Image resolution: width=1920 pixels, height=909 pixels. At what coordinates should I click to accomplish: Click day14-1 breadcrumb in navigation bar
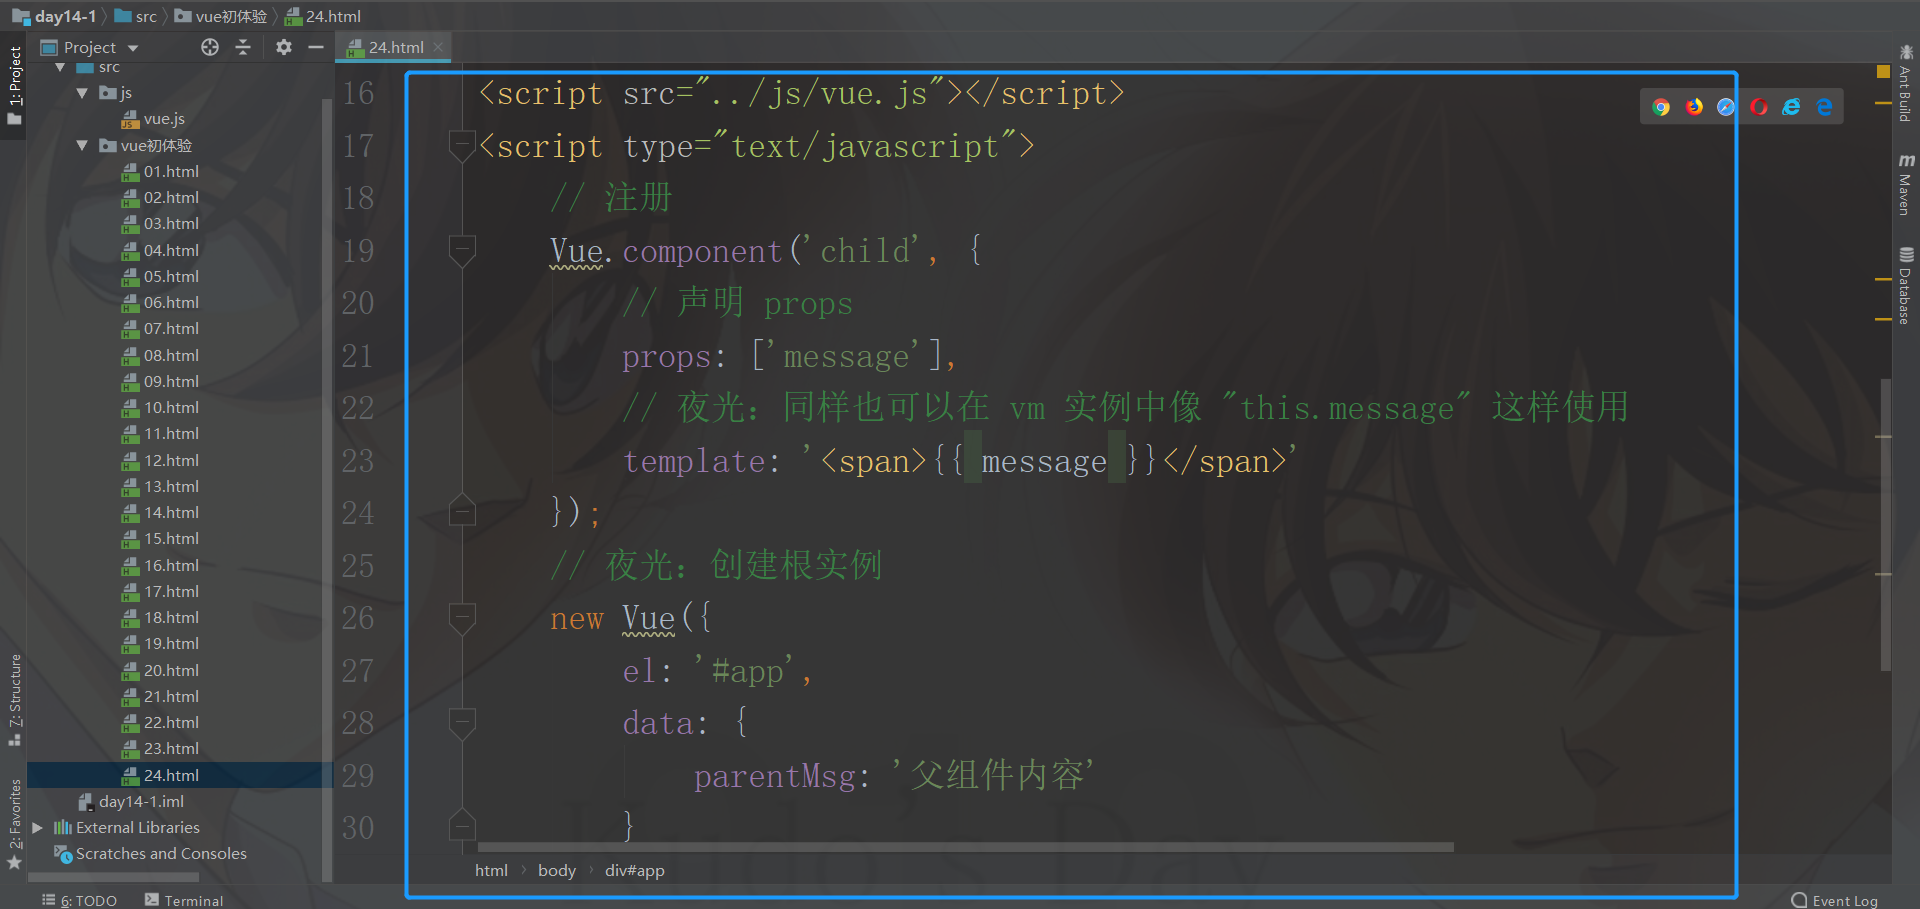click(54, 16)
